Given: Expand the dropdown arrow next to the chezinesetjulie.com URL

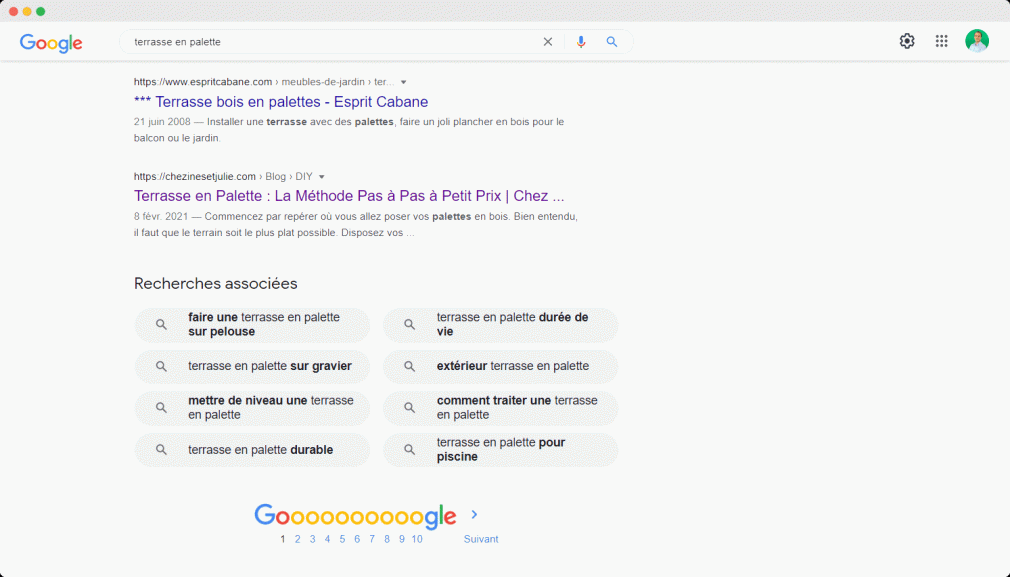Looking at the screenshot, I should tap(321, 177).
